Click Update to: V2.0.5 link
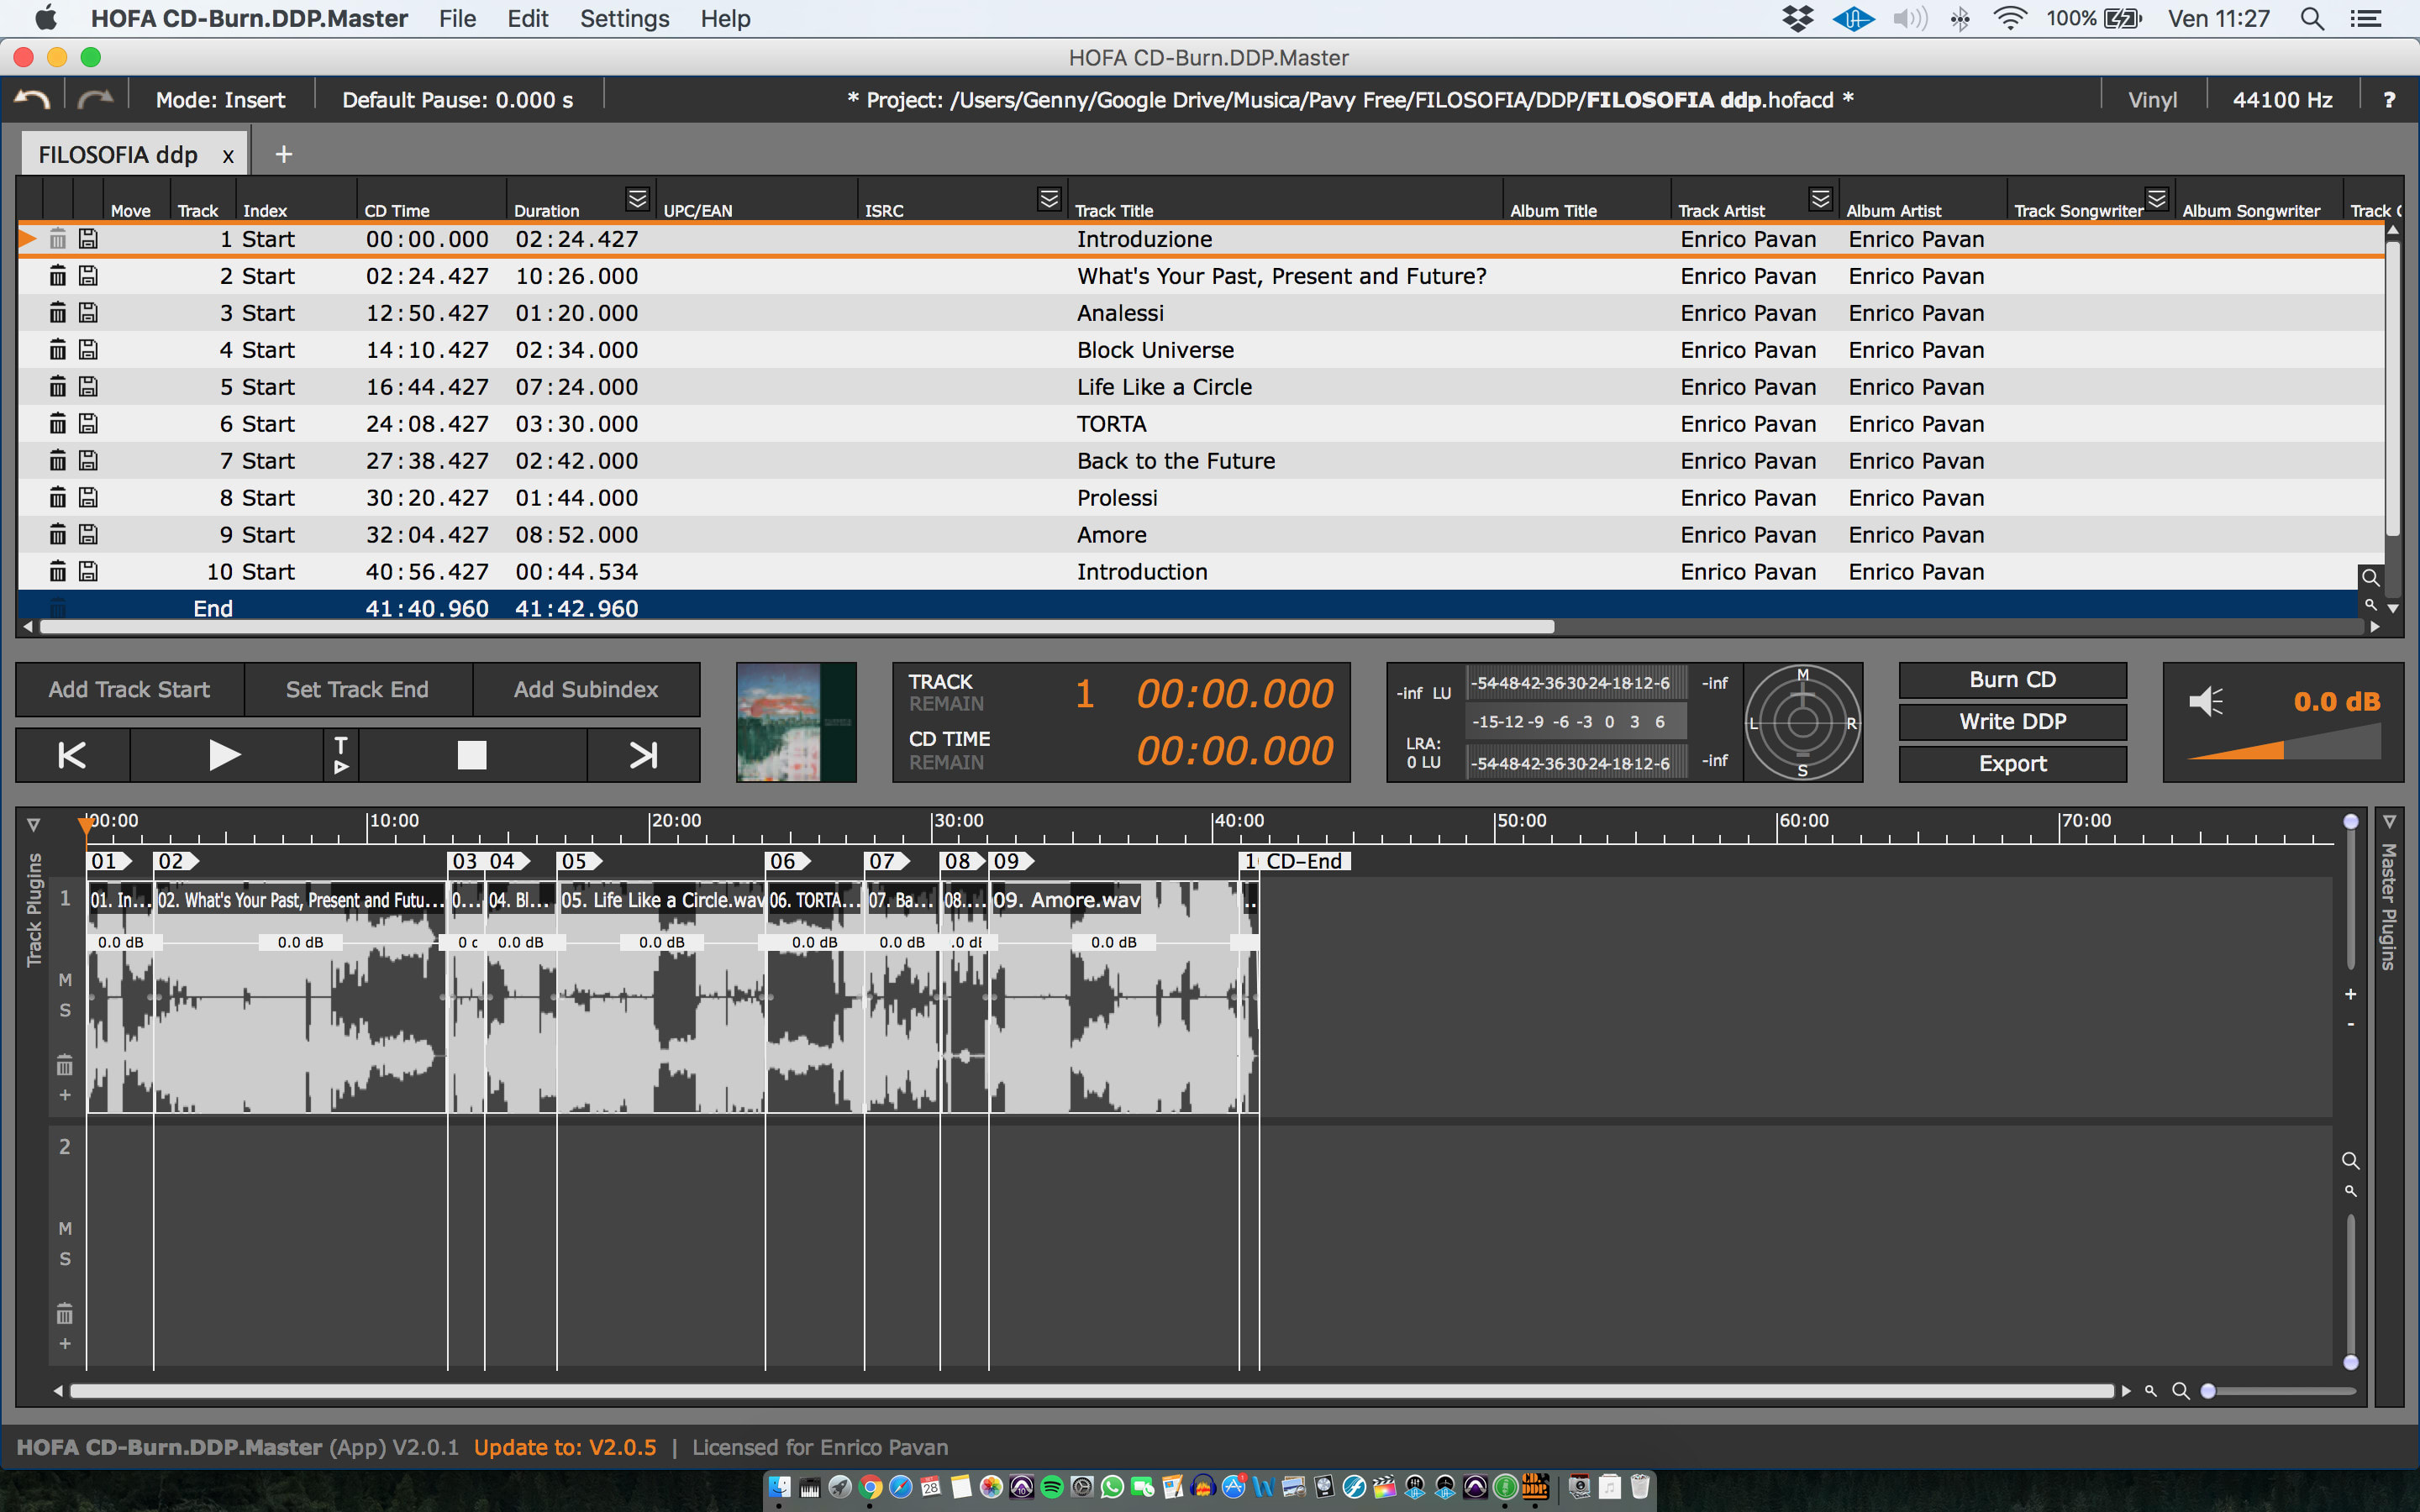The image size is (2420, 1512). click(565, 1447)
